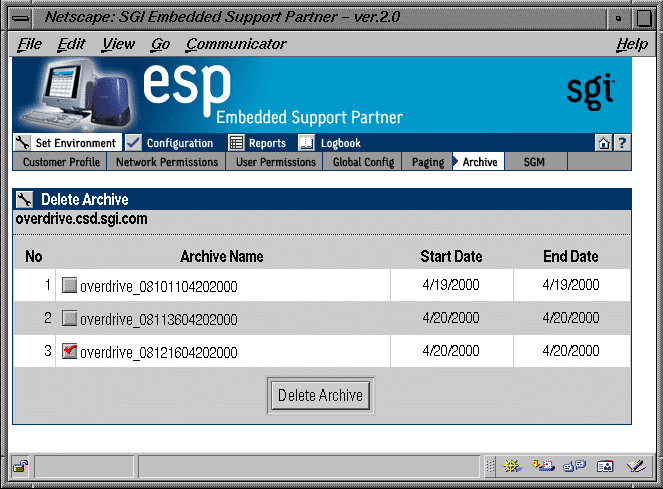Open help with the question mark icon
Viewport: 663px width, 489px height.
click(622, 143)
